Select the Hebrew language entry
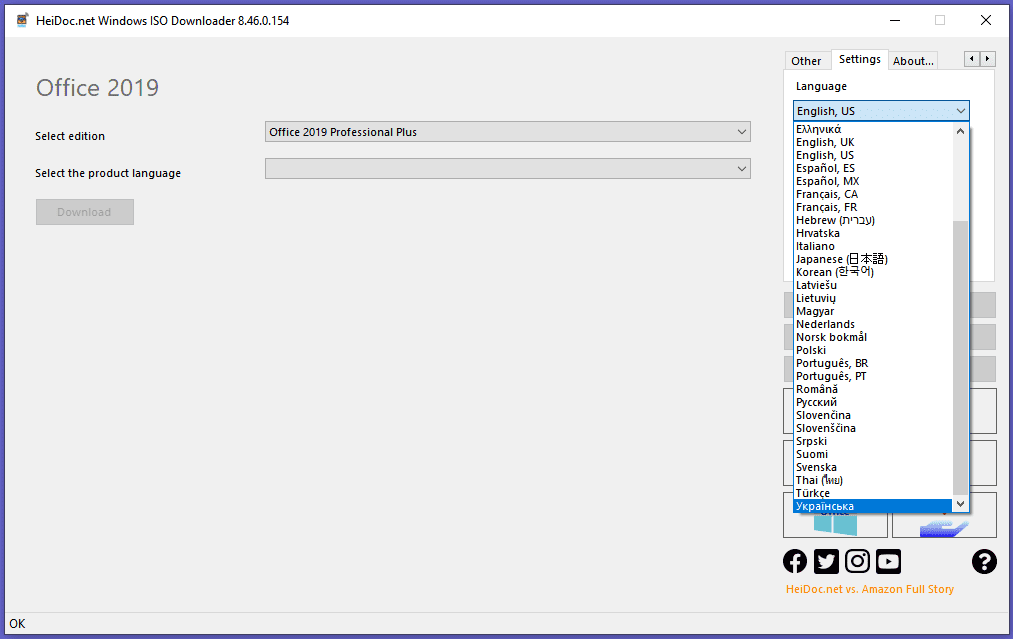 (x=873, y=220)
